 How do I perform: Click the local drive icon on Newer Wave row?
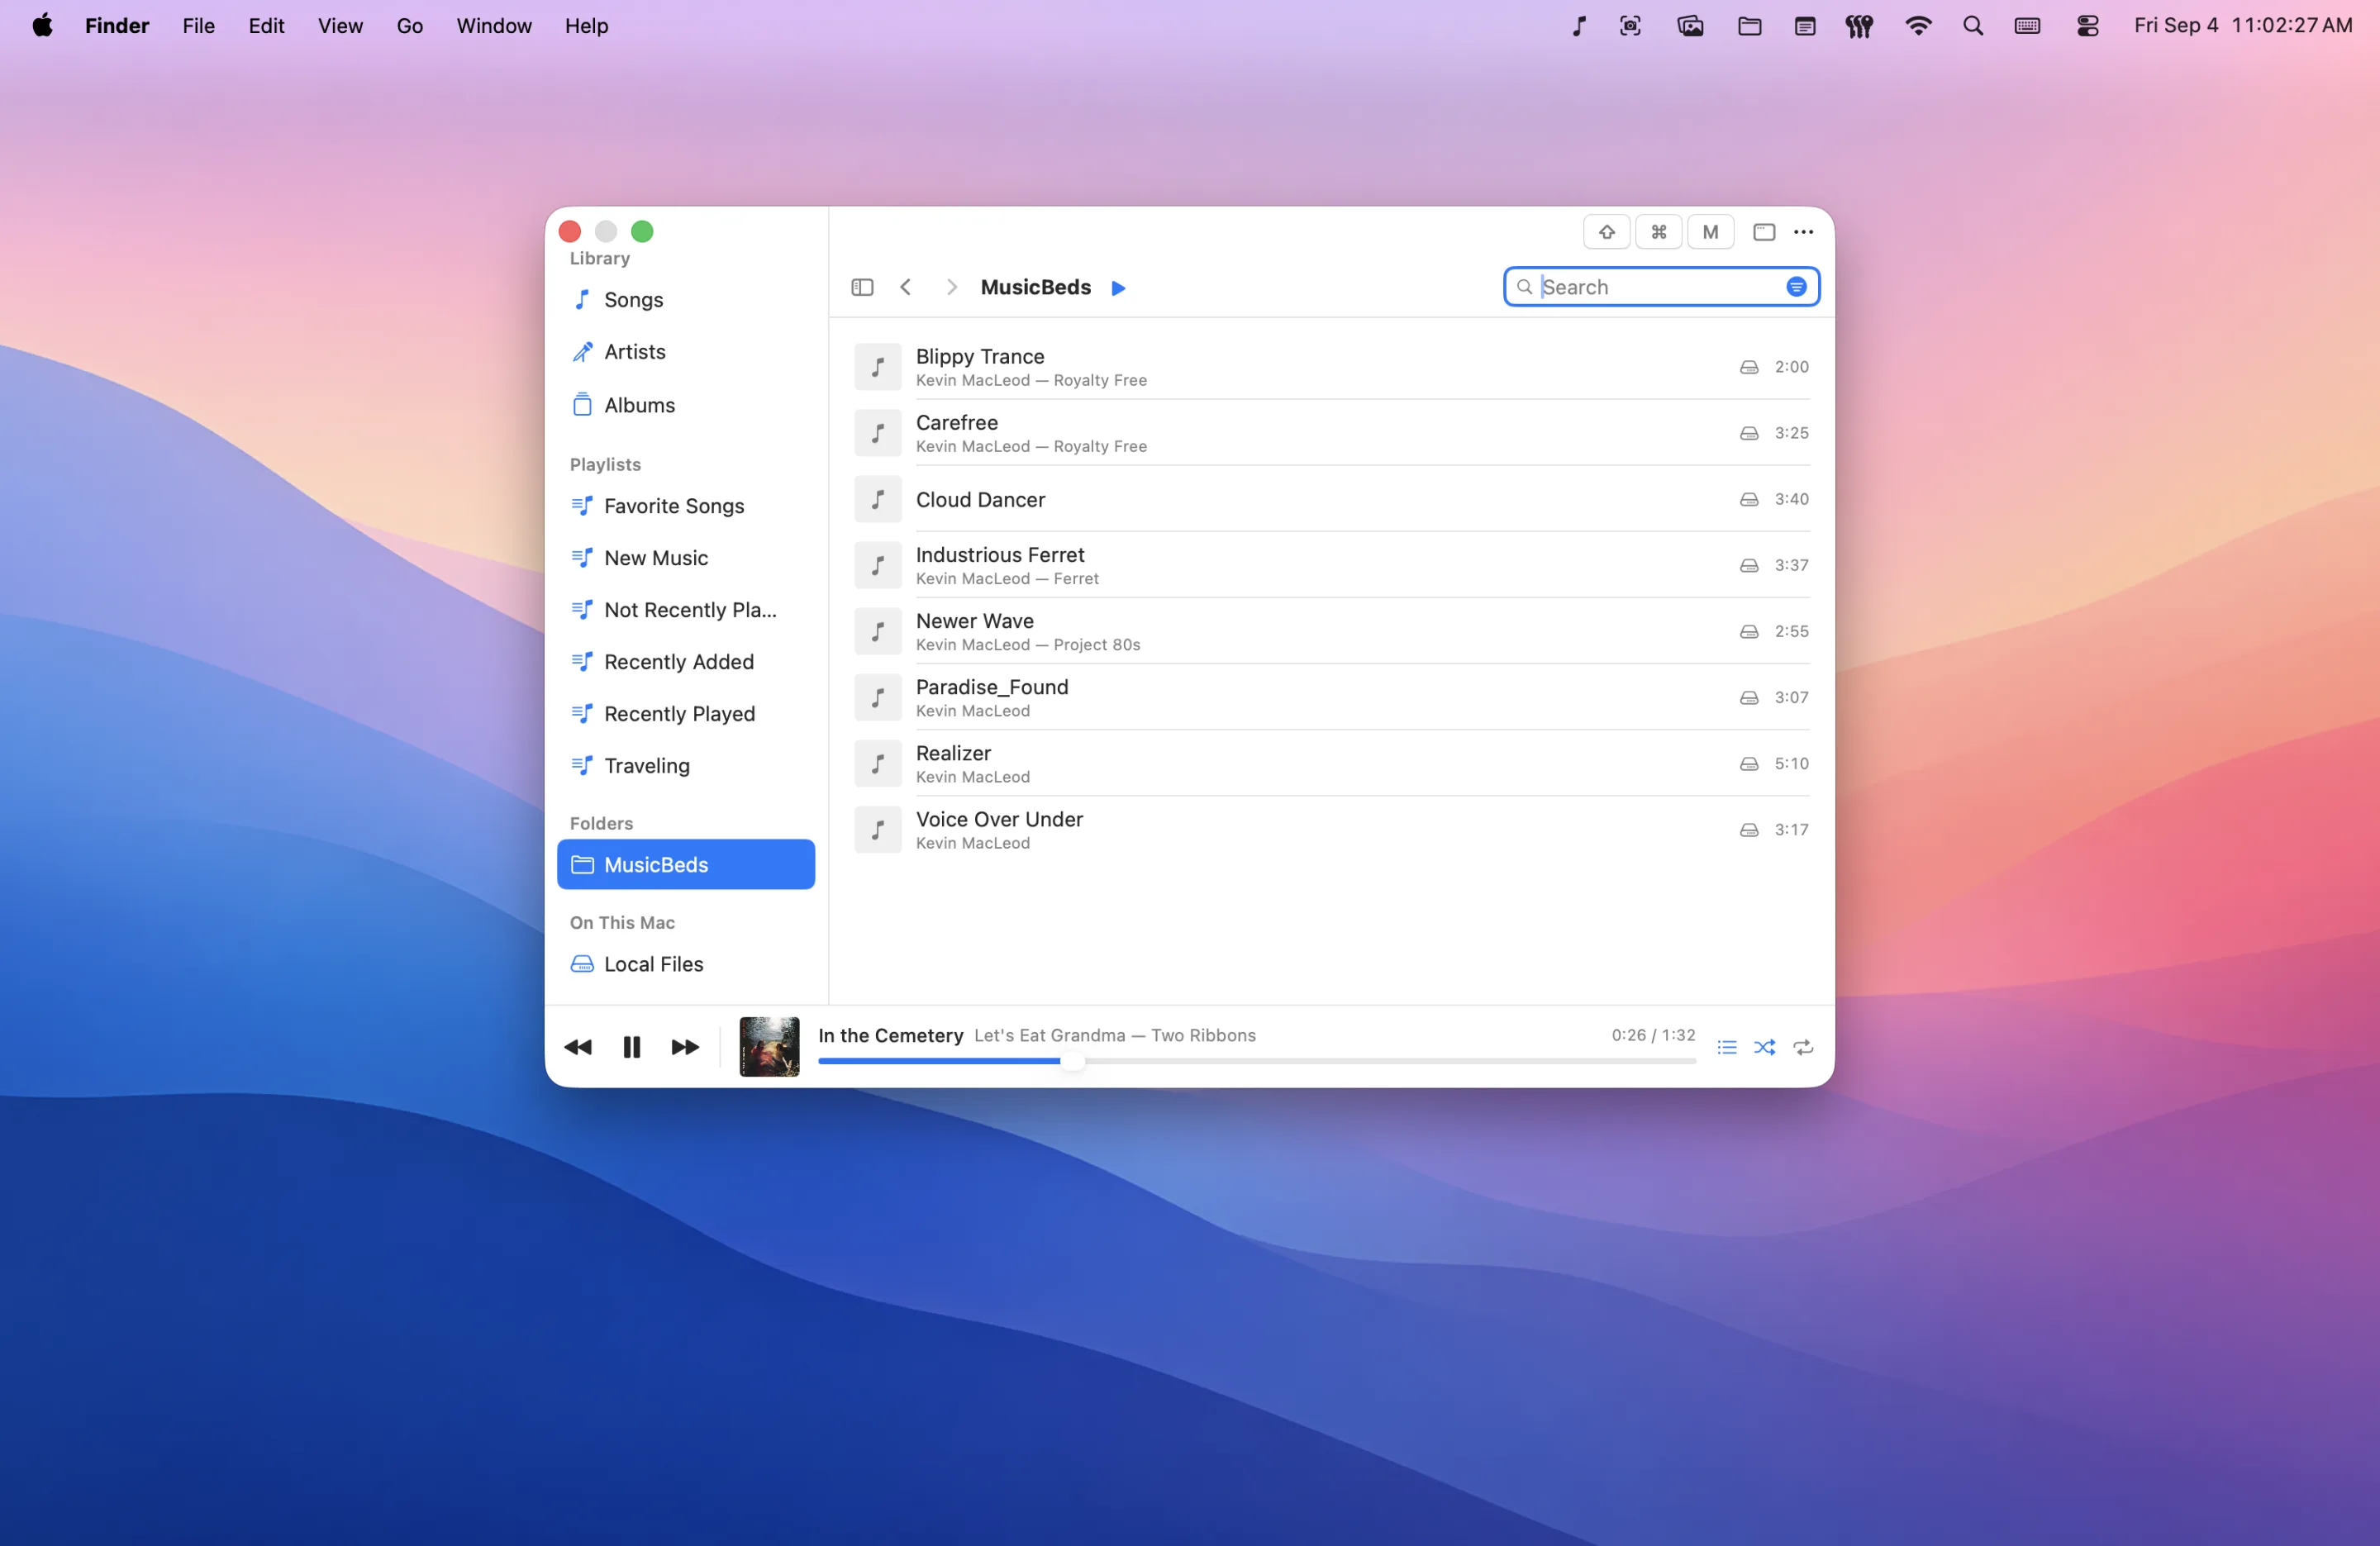click(x=1749, y=631)
